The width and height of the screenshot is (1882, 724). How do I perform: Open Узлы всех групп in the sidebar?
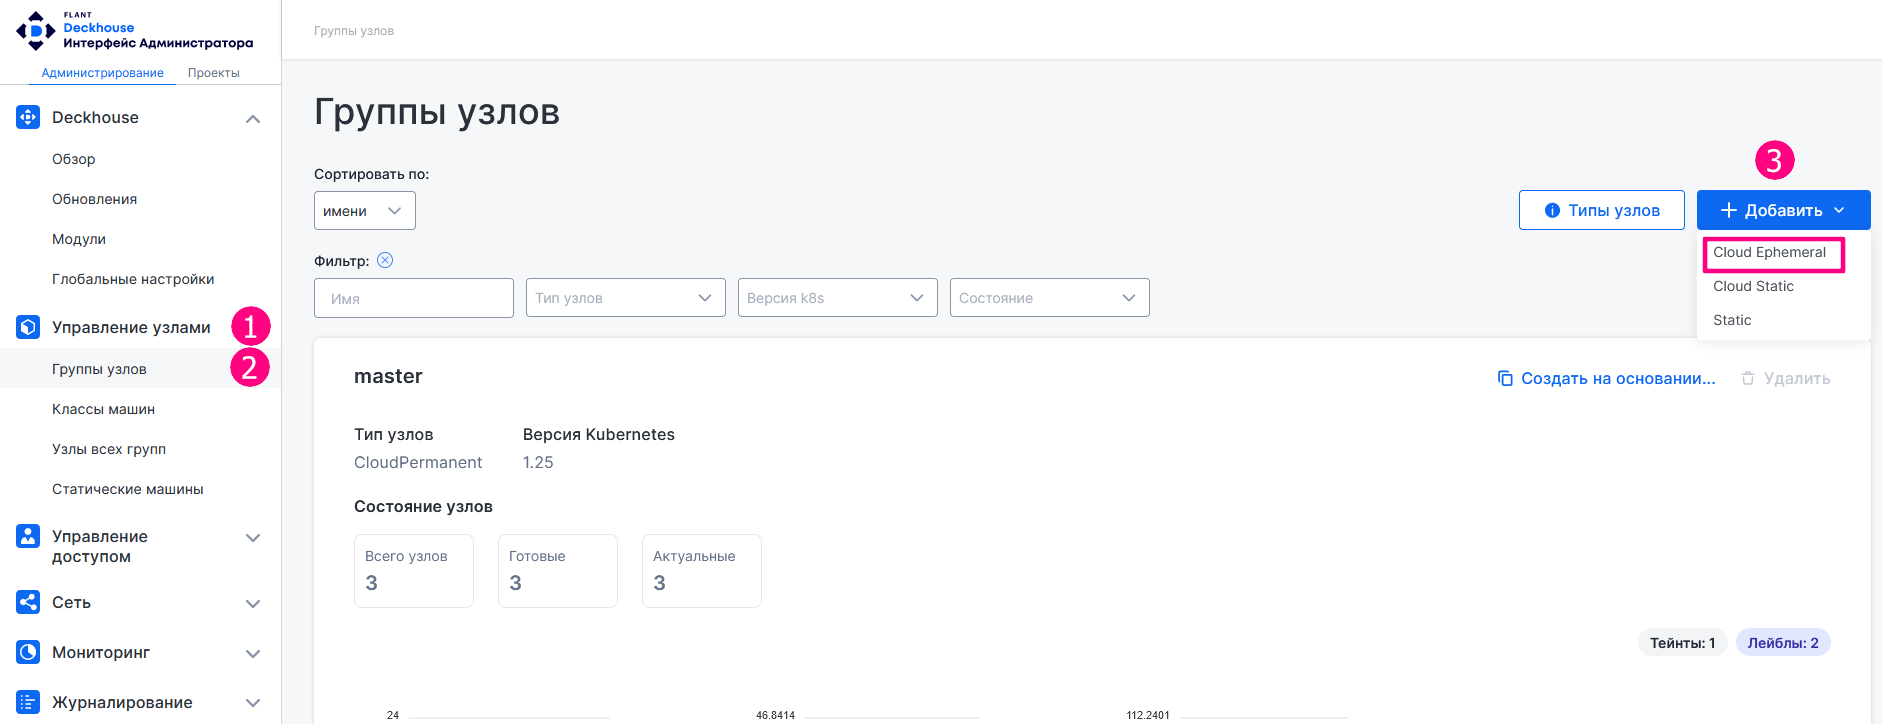pos(109,449)
